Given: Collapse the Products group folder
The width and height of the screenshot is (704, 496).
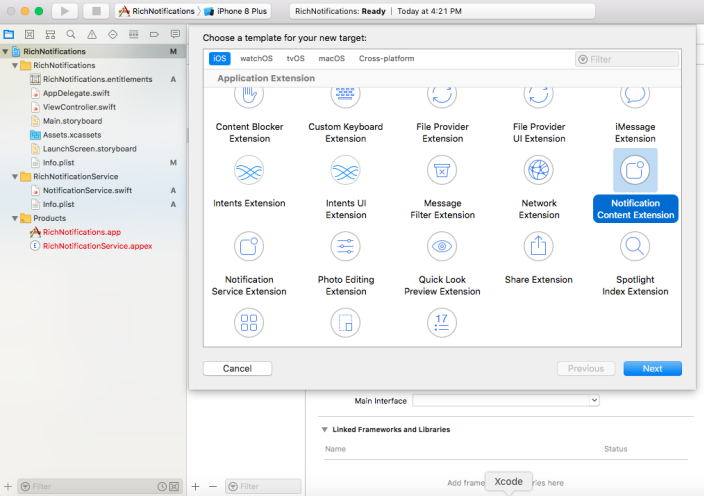Looking at the screenshot, I should point(15,219).
